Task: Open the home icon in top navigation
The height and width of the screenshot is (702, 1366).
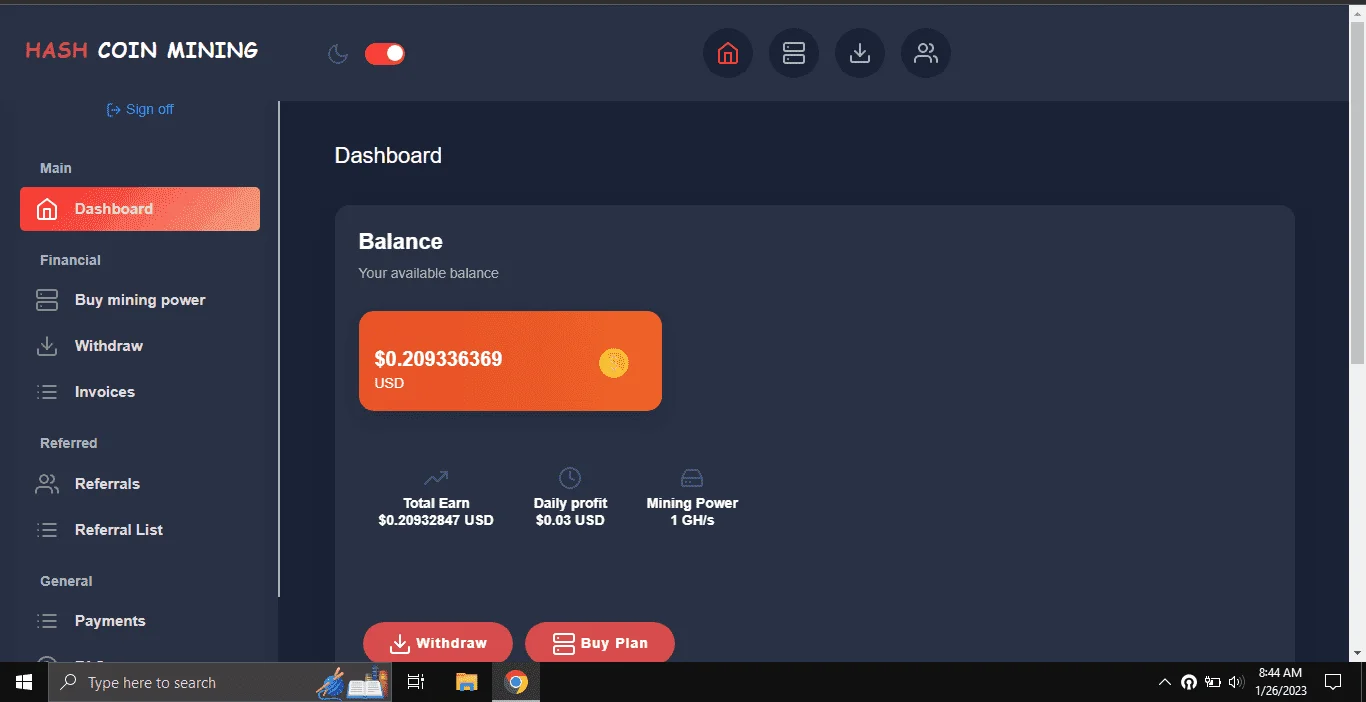Action: click(x=728, y=53)
